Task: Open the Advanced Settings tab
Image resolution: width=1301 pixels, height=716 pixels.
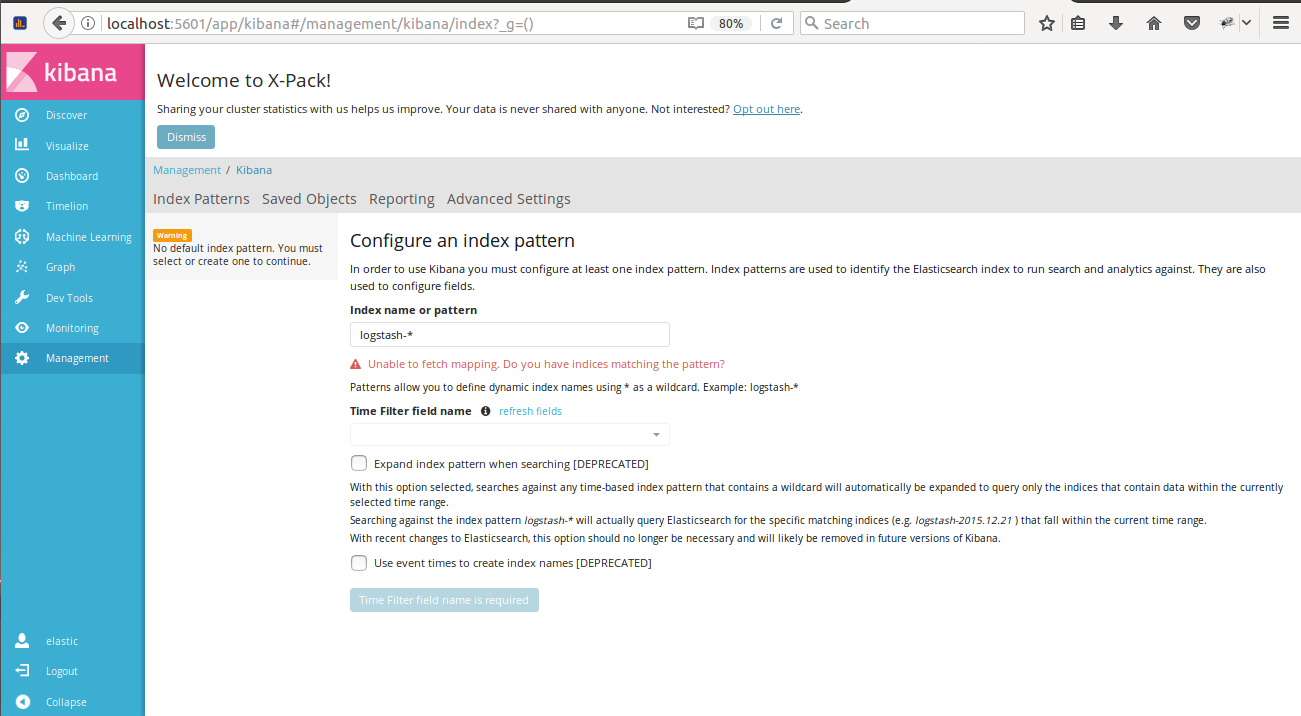Action: [x=508, y=198]
